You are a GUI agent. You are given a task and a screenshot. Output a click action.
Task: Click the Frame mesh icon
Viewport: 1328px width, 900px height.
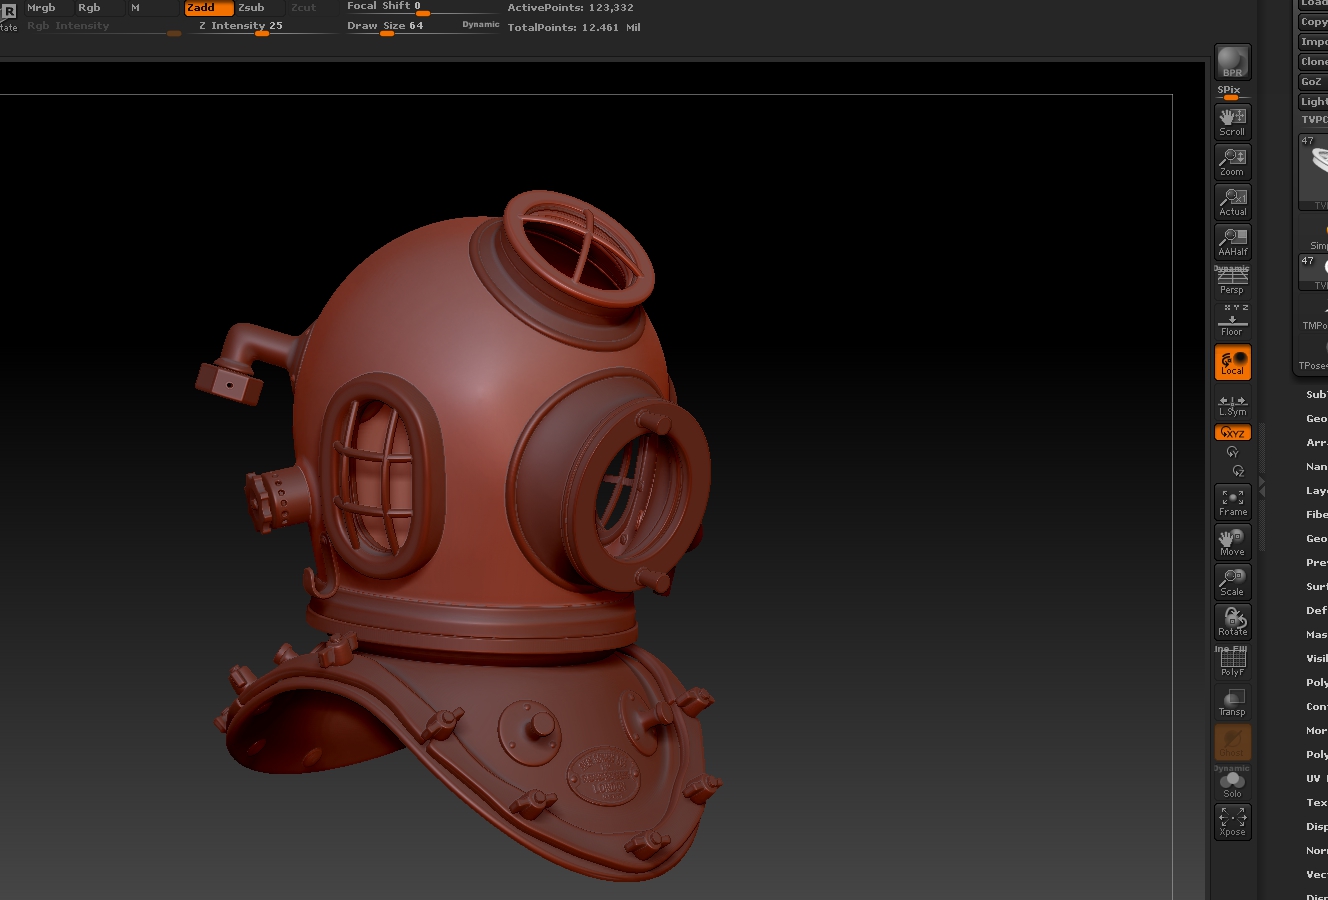click(1232, 502)
